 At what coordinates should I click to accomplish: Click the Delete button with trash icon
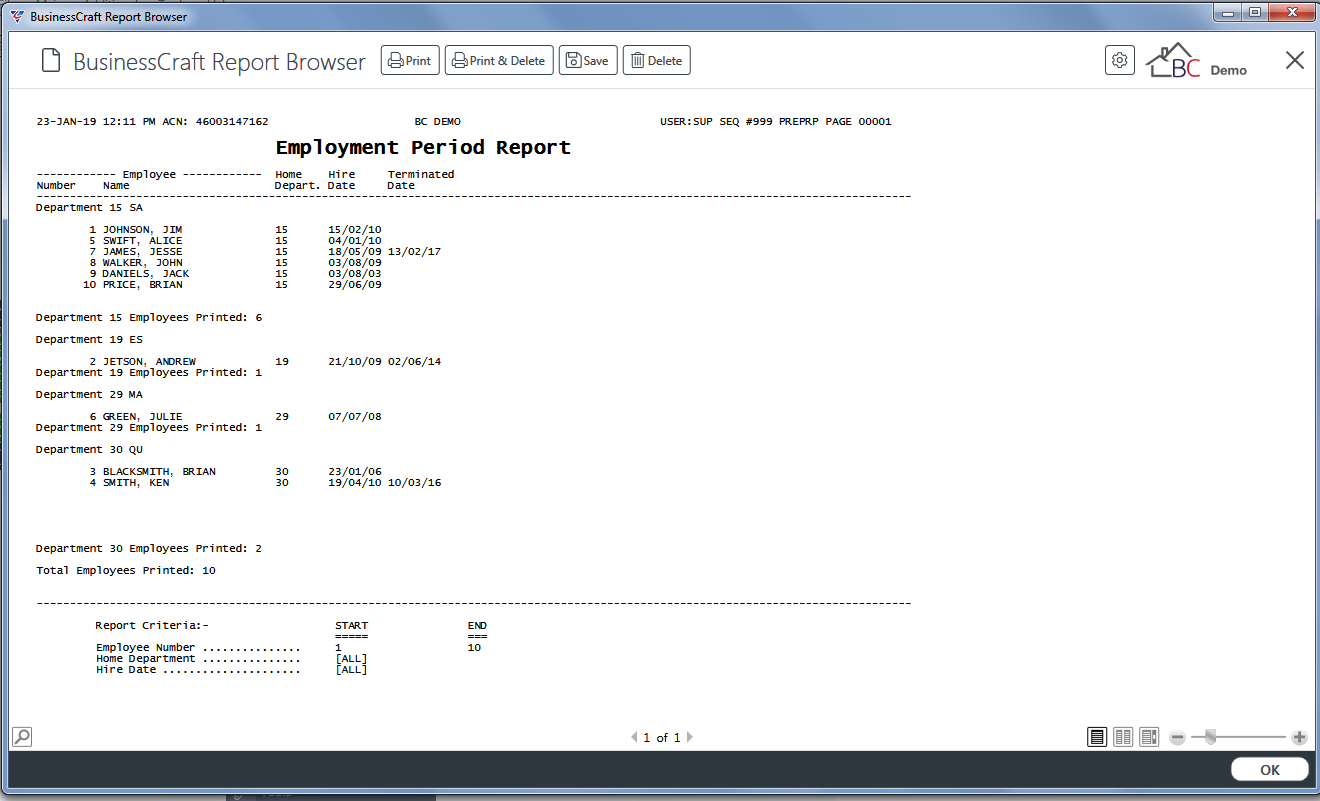tap(656, 61)
